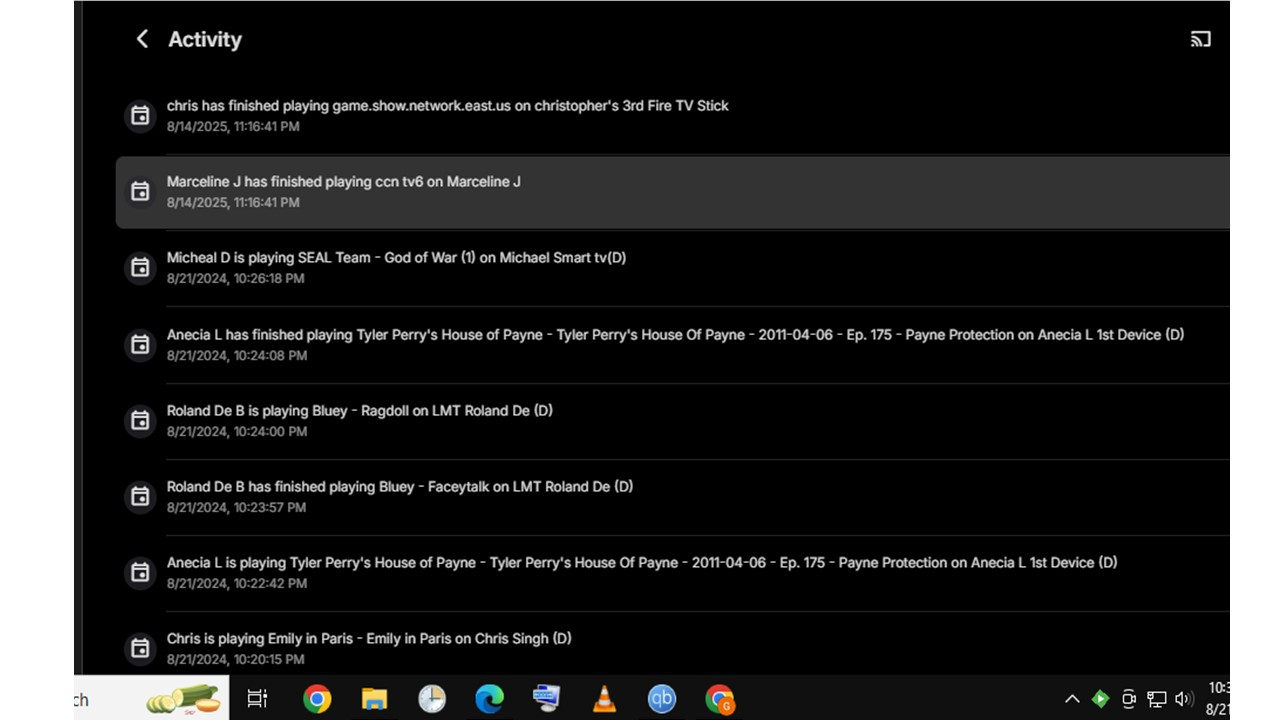Open Google Chrome from the taskbar

click(x=317, y=699)
